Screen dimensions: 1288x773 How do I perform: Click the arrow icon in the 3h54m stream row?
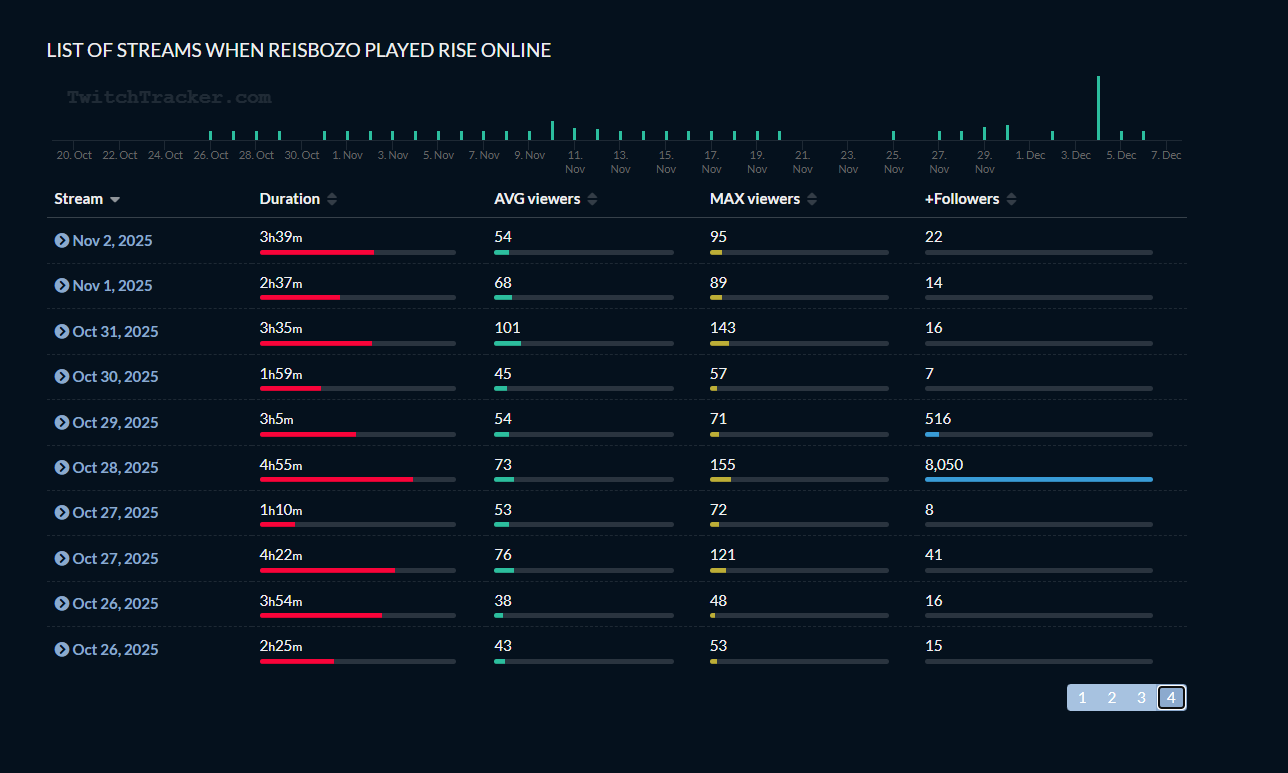(61, 603)
